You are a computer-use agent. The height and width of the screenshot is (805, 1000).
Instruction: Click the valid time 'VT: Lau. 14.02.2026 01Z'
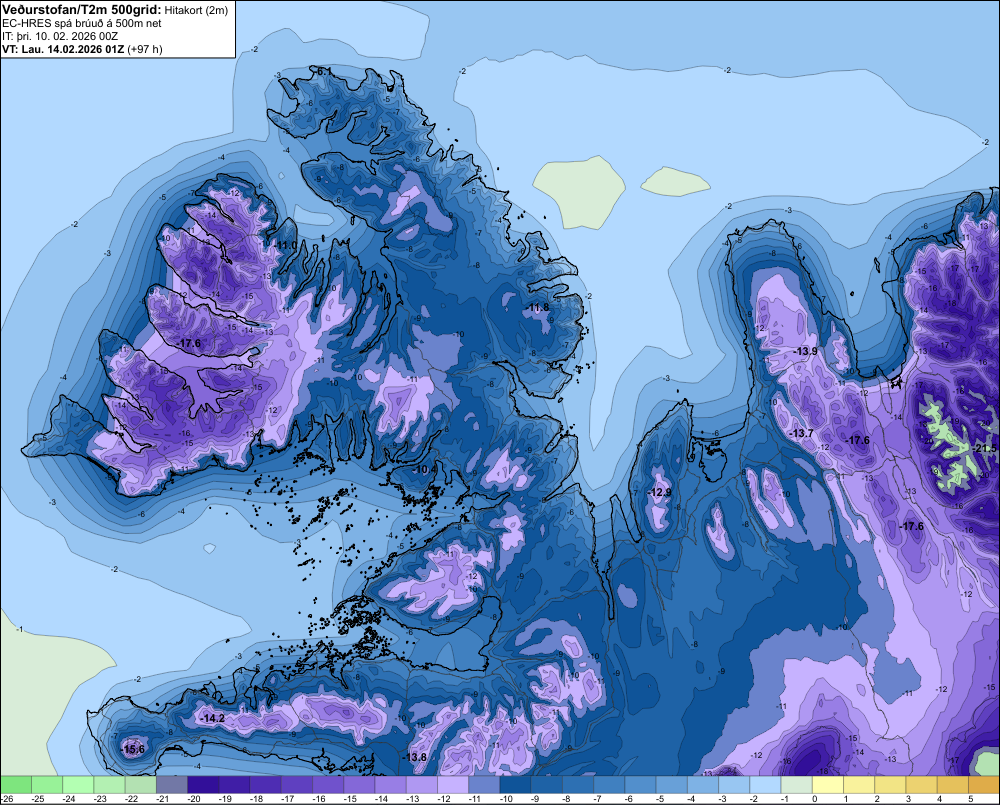tap(64, 49)
